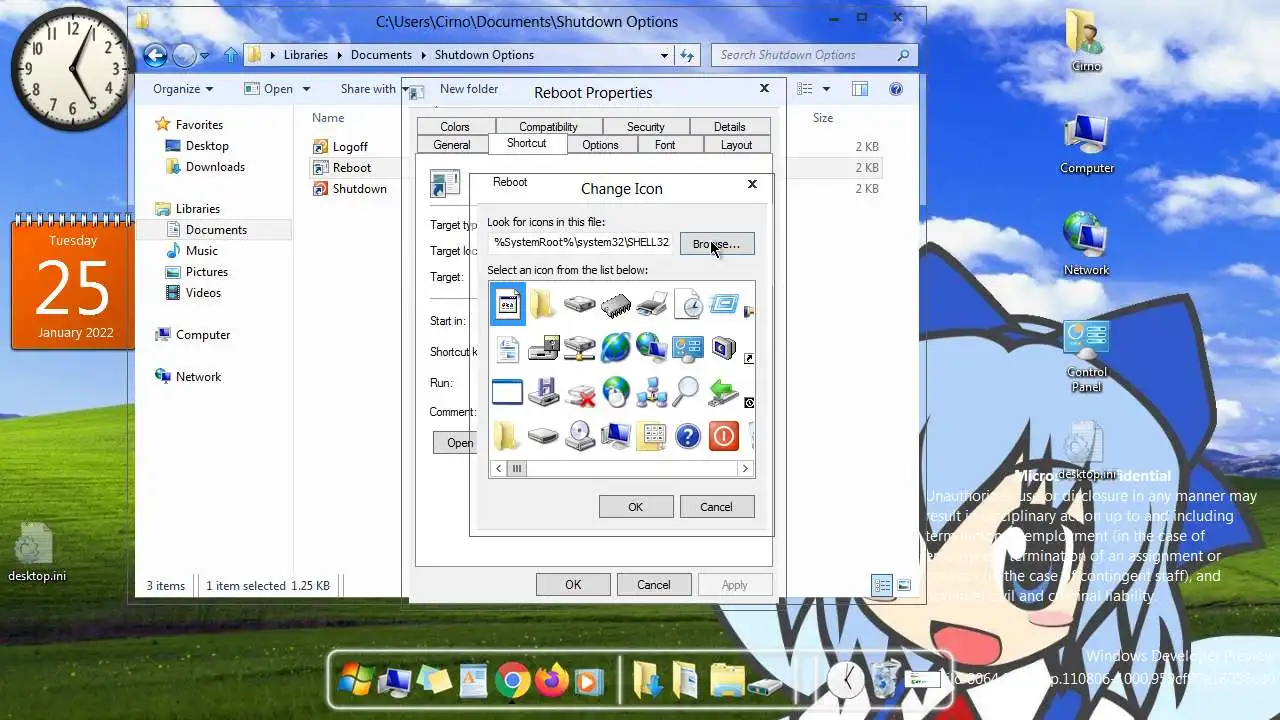Select the network drive with red X
This screenshot has height=720, width=1280.
pyautogui.click(x=580, y=392)
